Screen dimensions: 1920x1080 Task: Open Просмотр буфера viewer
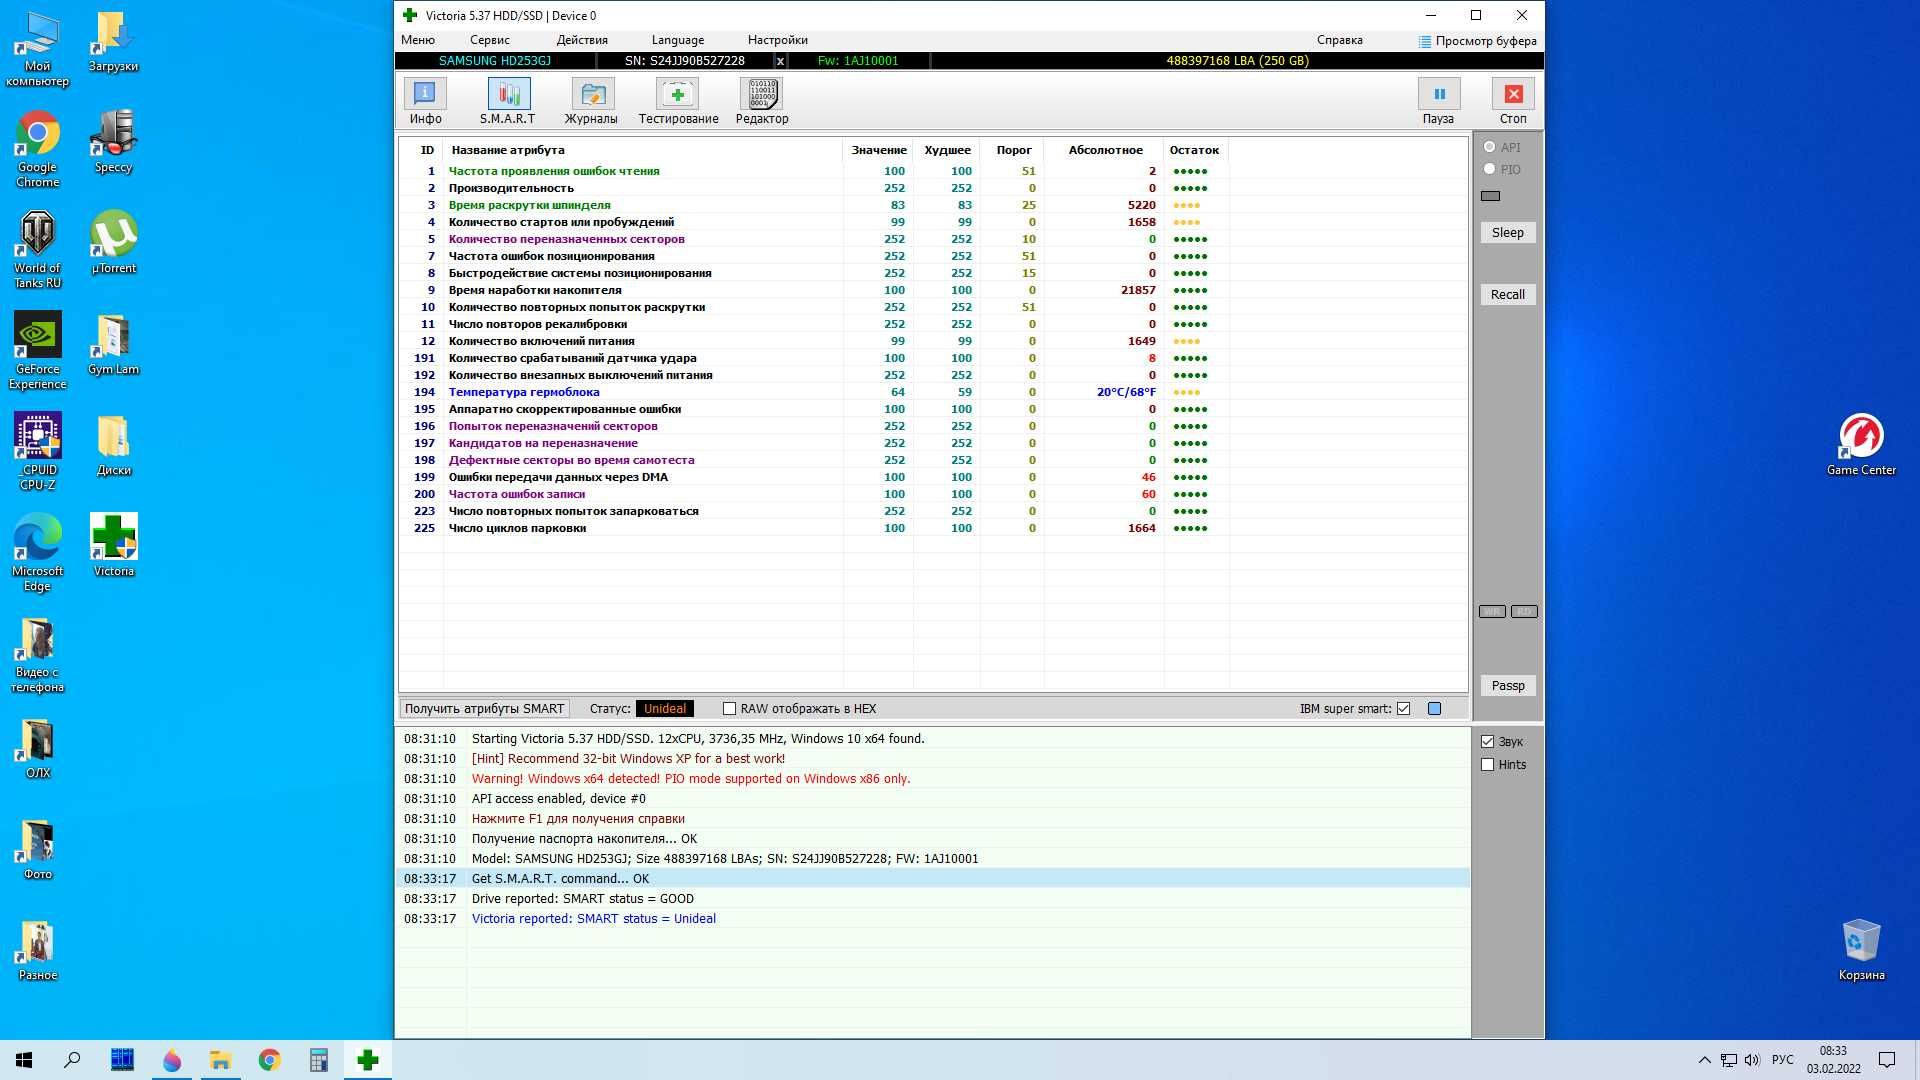[1477, 41]
